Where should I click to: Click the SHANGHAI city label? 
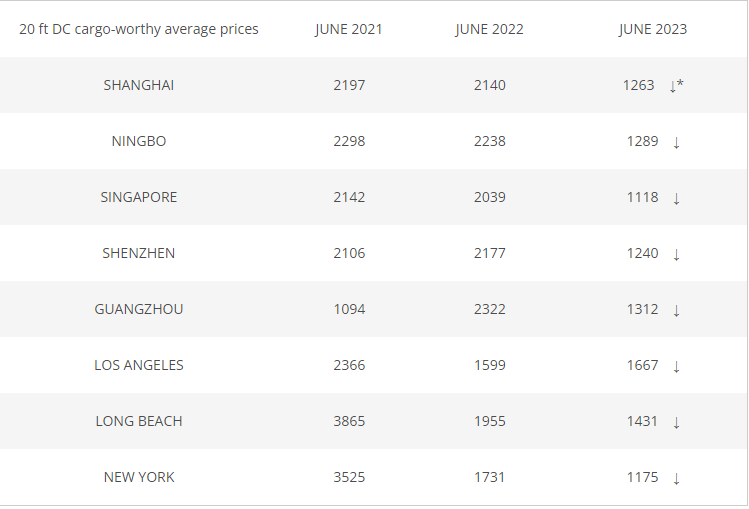point(139,85)
